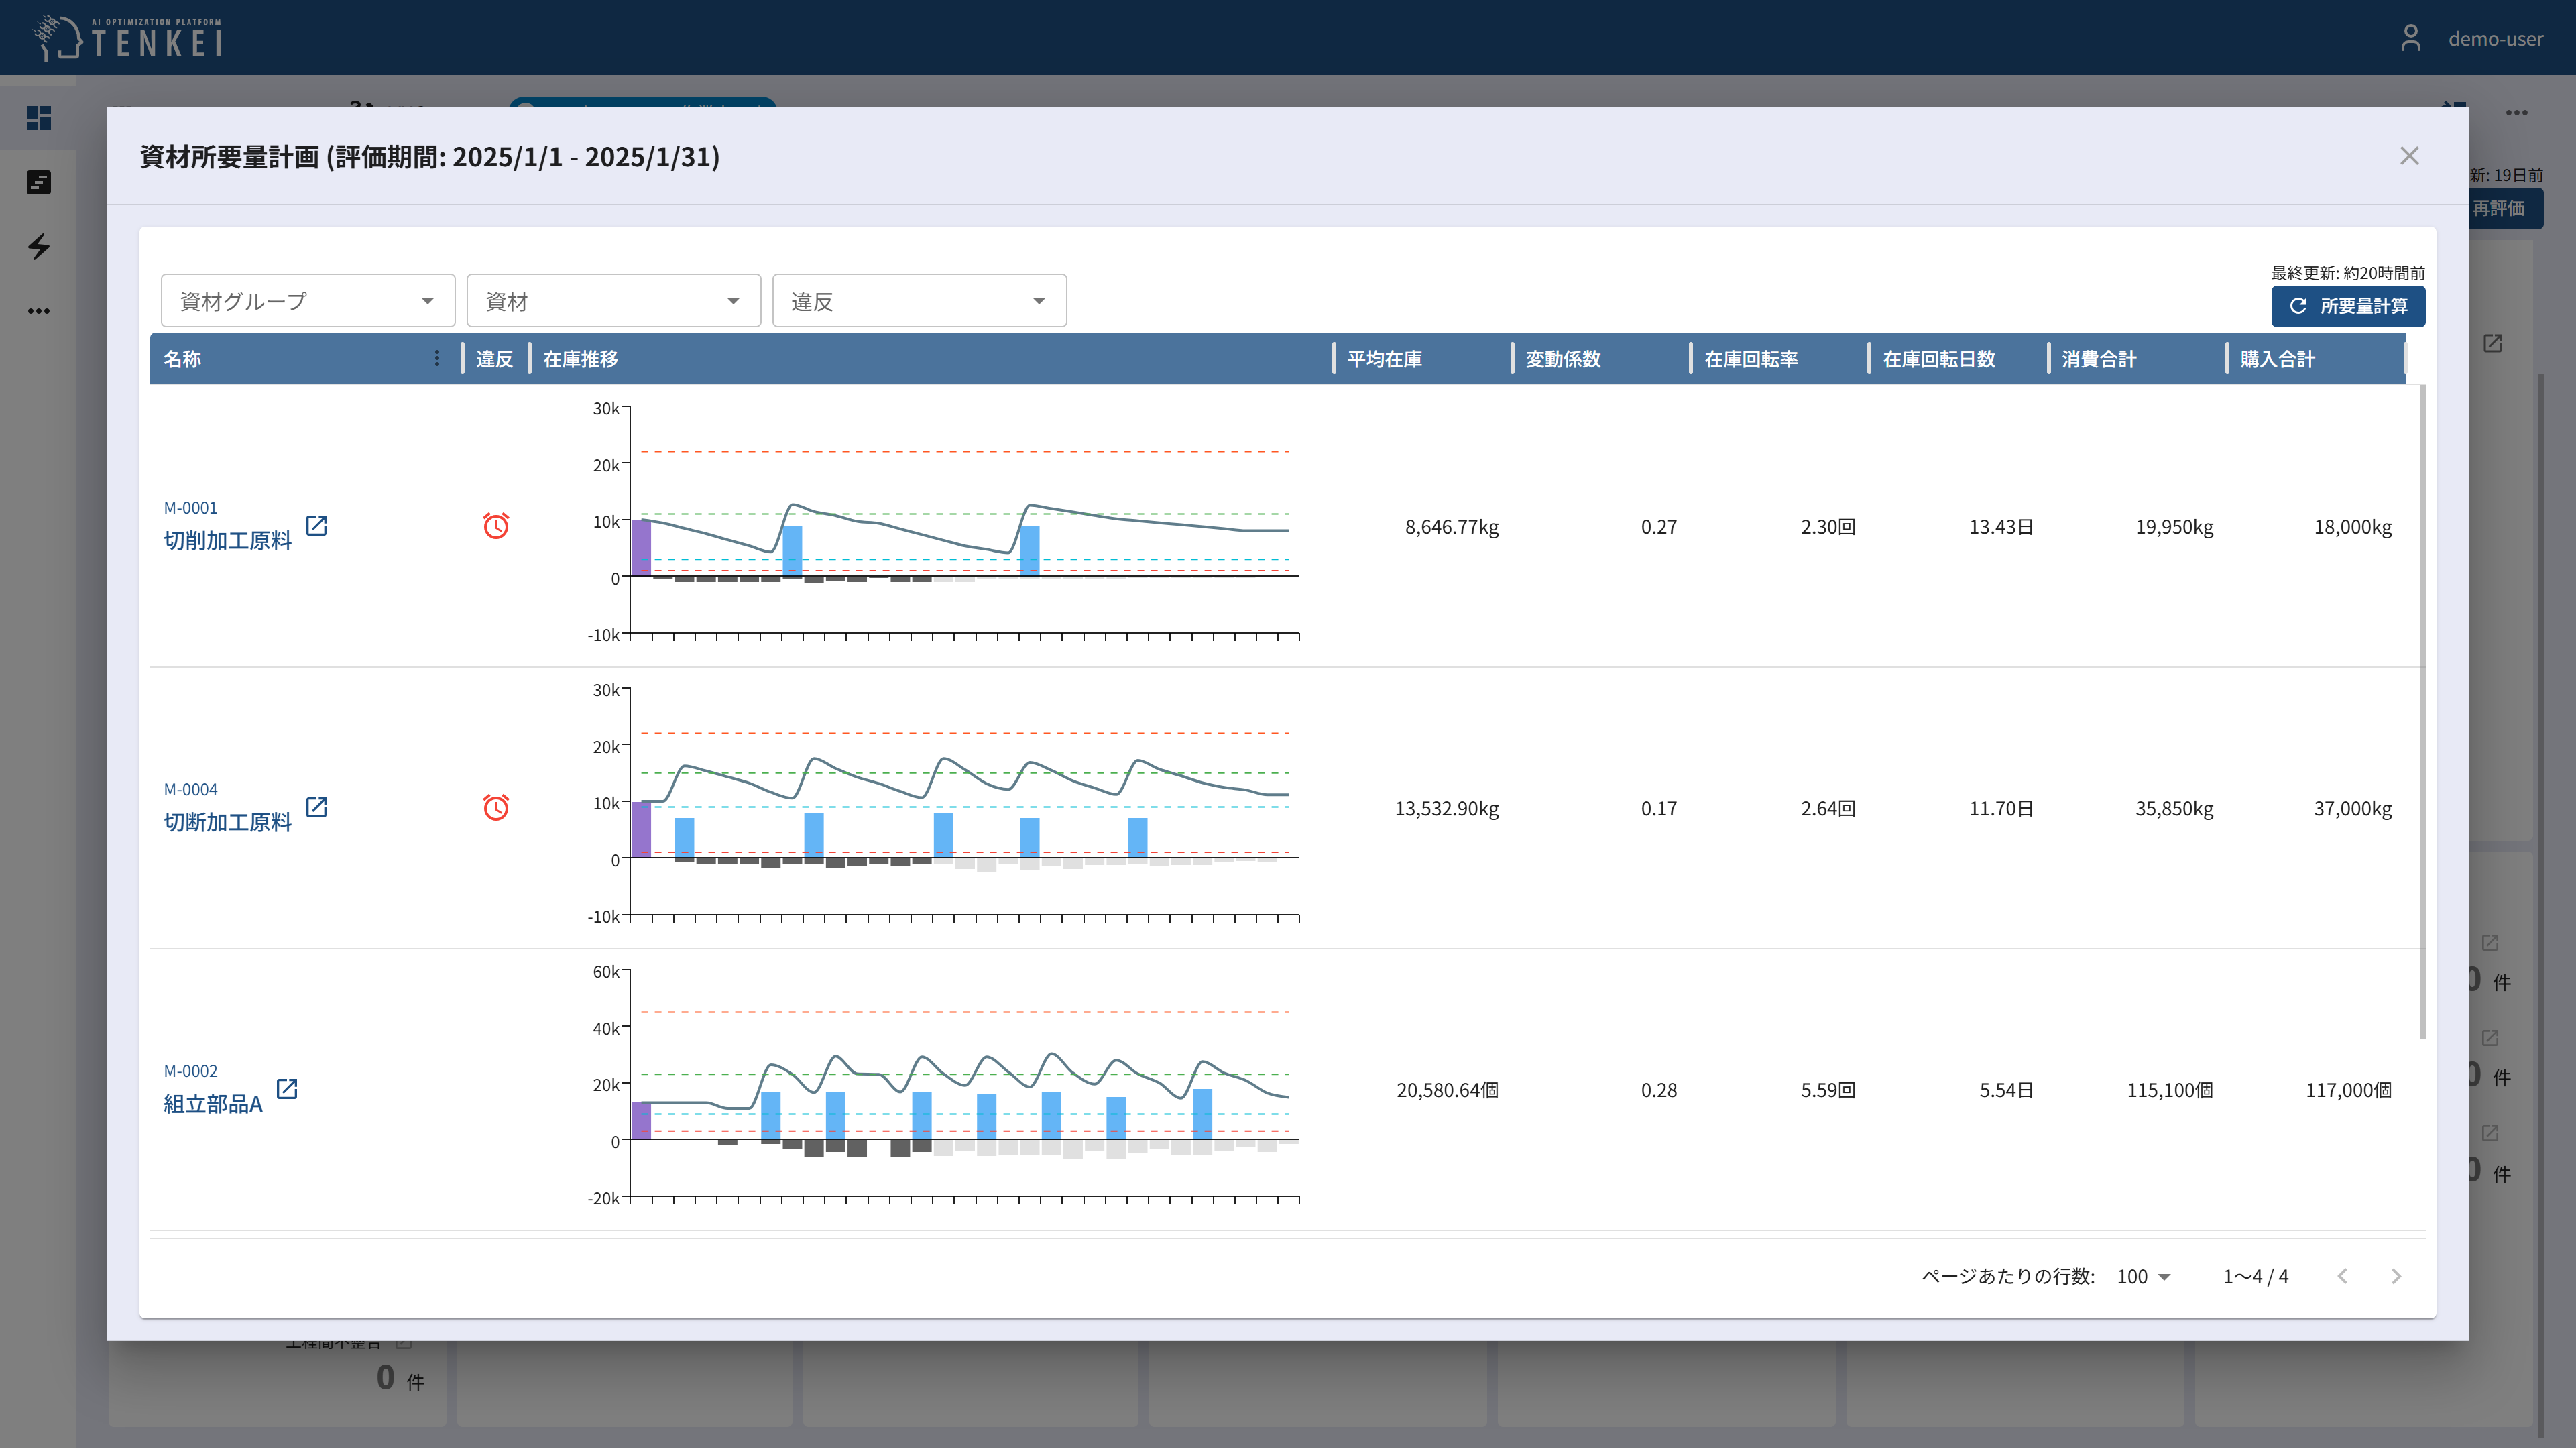Image resolution: width=2576 pixels, height=1449 pixels.
Task: Open the 違反 filter dropdown
Action: (x=919, y=301)
